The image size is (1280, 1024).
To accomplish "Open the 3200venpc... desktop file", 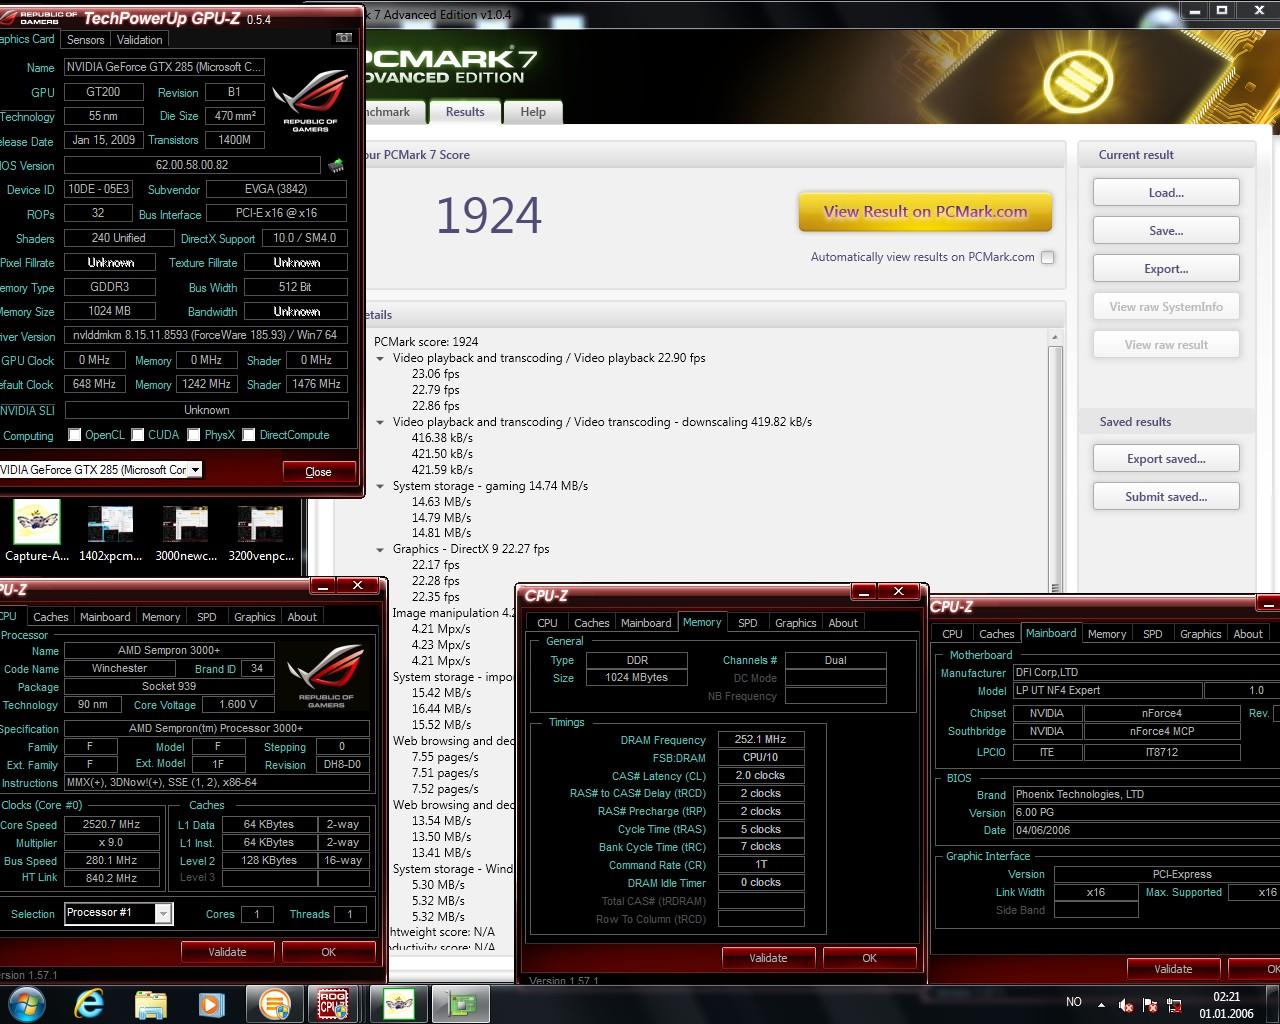I will [x=261, y=532].
